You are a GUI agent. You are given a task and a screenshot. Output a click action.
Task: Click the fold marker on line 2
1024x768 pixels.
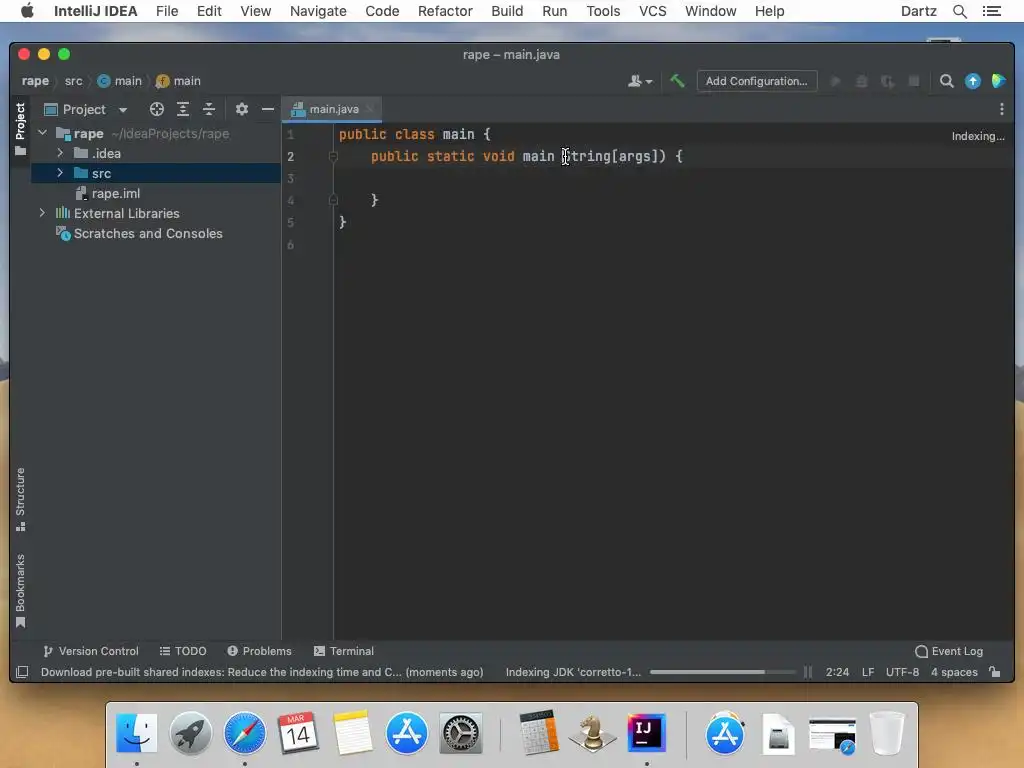pyautogui.click(x=333, y=157)
